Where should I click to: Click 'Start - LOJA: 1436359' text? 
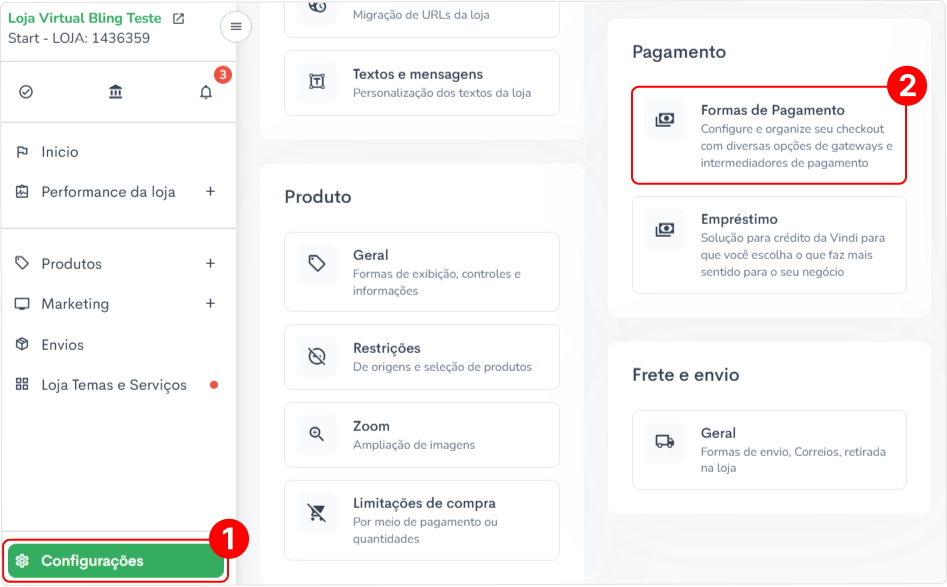click(x=79, y=38)
